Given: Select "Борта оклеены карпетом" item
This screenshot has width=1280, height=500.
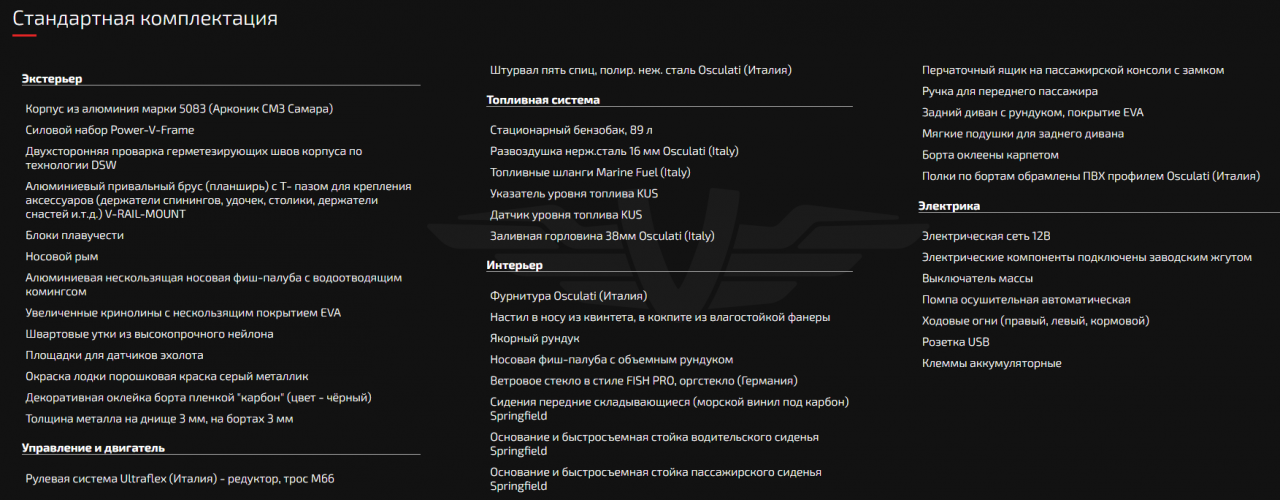Looking at the screenshot, I should tap(990, 155).
